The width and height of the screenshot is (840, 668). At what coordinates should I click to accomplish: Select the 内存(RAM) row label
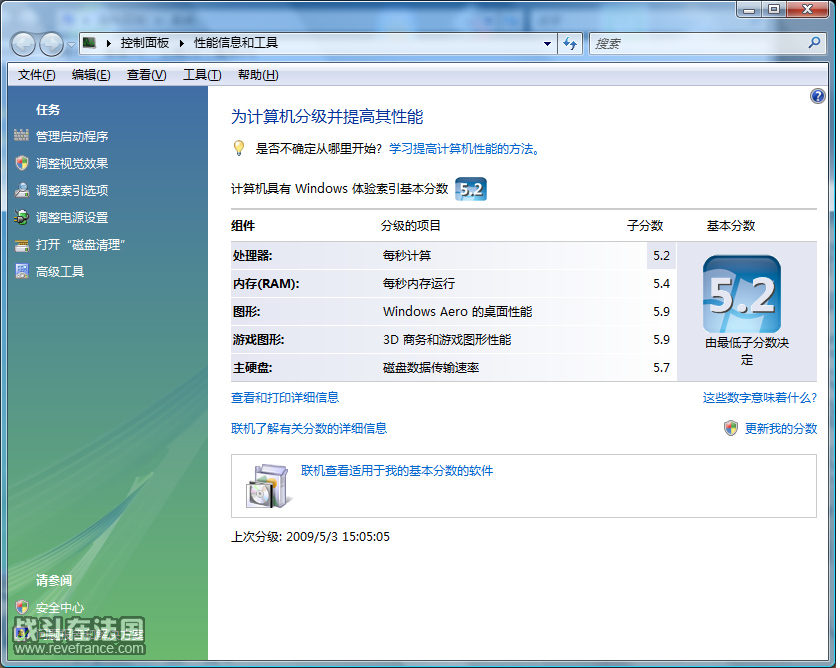point(266,284)
